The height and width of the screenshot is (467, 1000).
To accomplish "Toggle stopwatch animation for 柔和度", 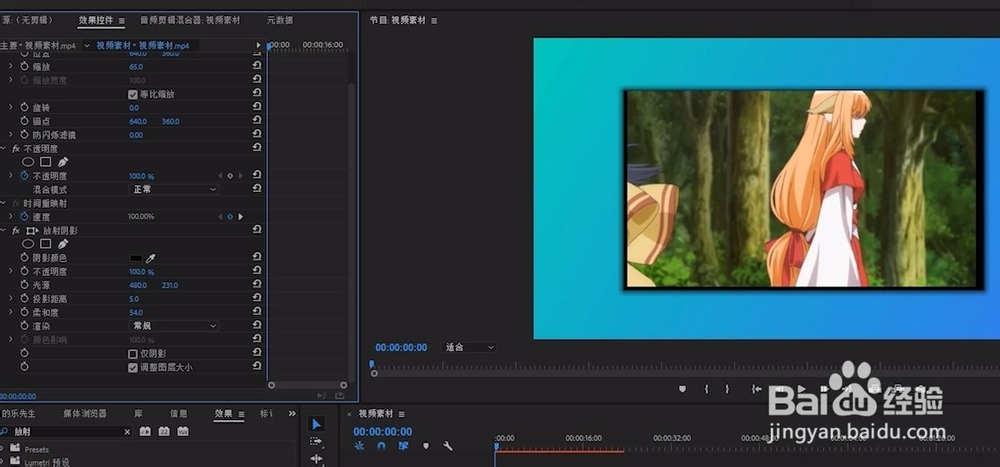I will coord(24,313).
